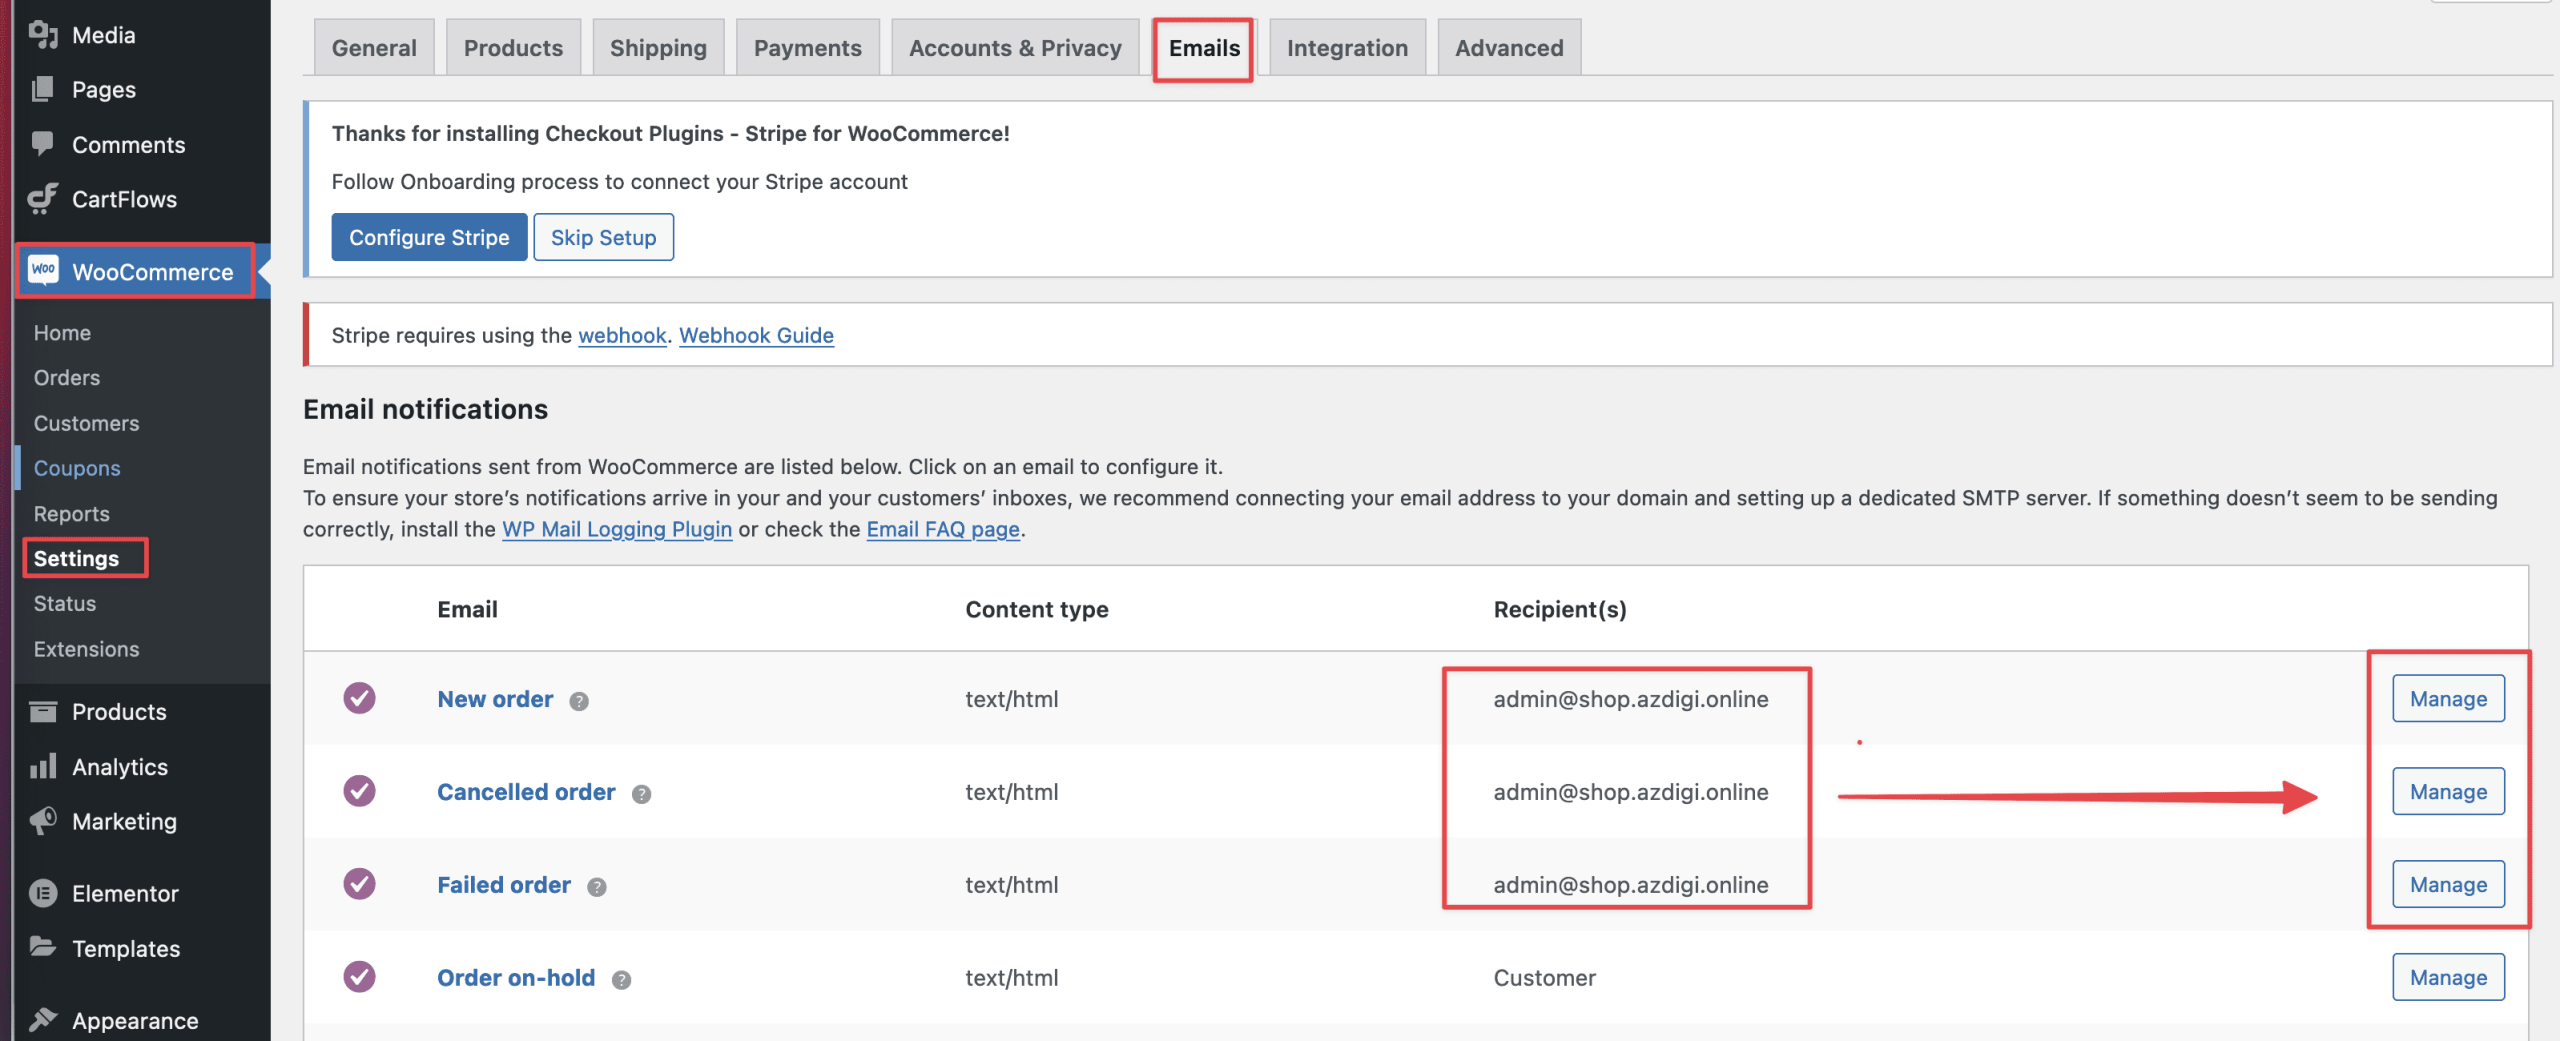Click the Media icon in sidebar
2560x1041 pixels.
point(43,35)
